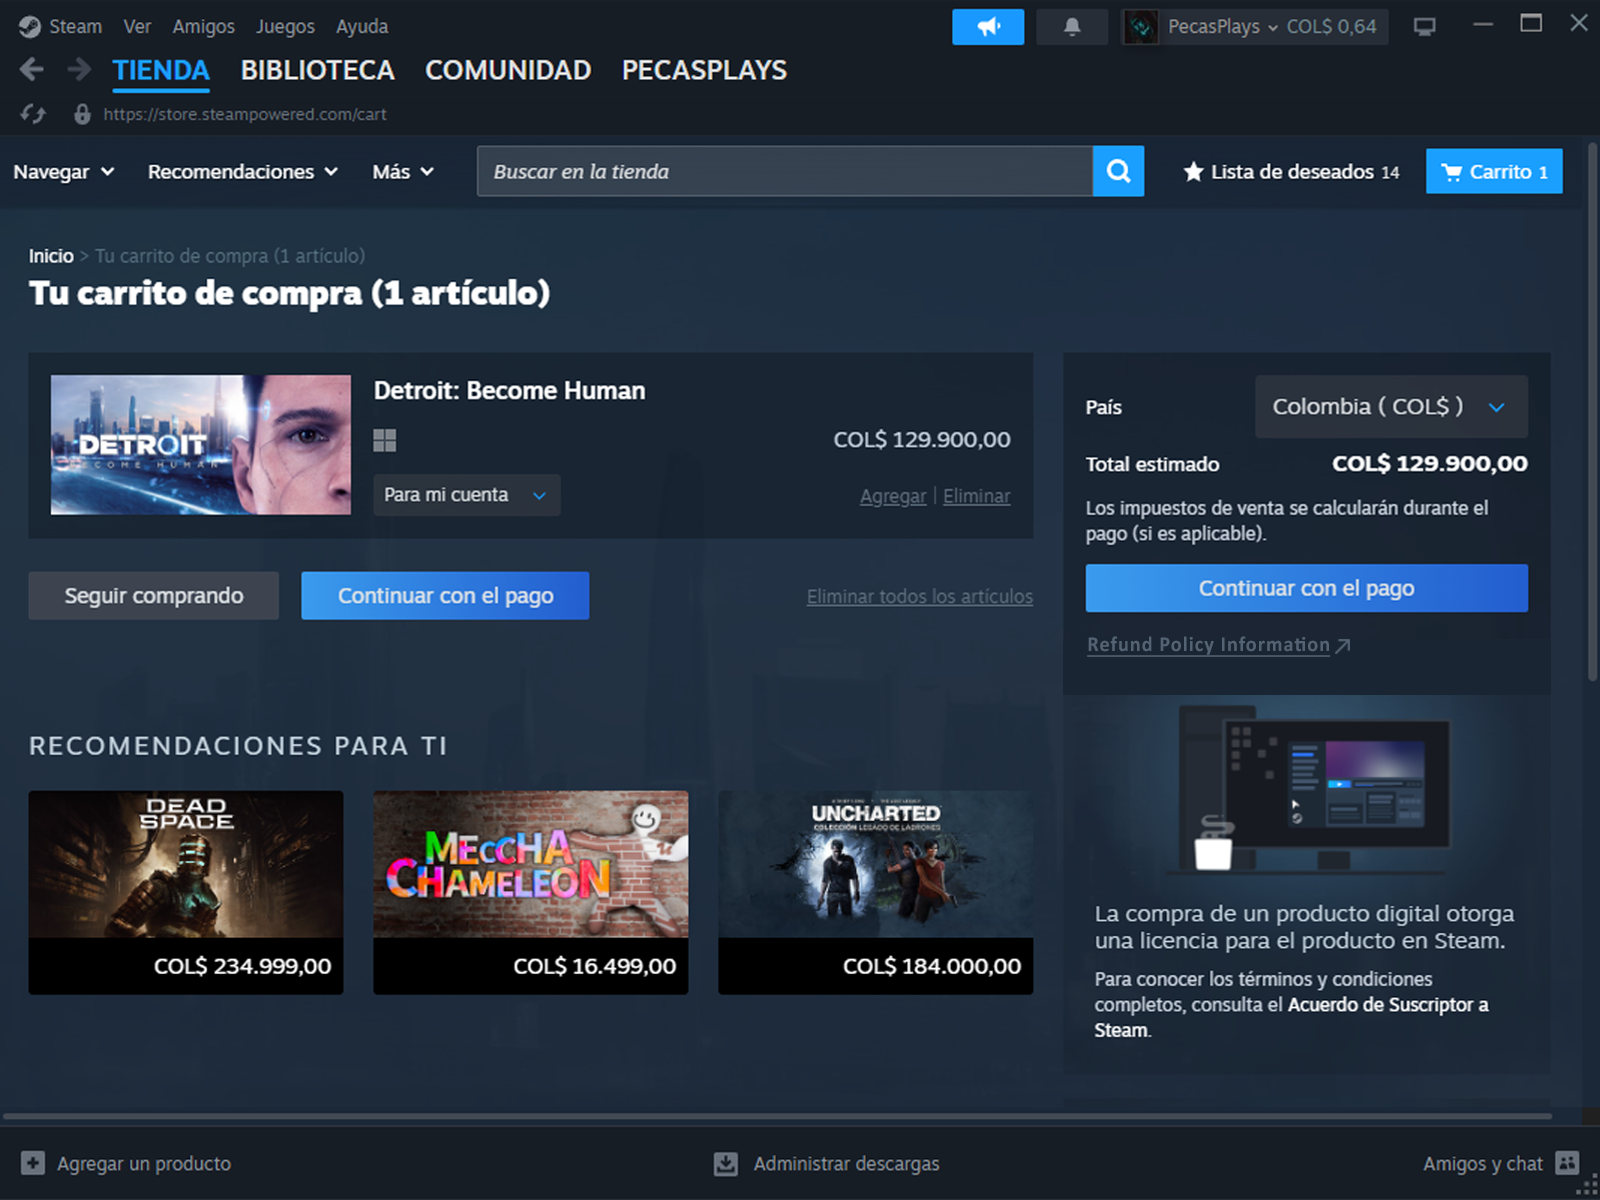Go forward with the right arrow
Image resolution: width=1600 pixels, height=1200 pixels.
pos(79,69)
